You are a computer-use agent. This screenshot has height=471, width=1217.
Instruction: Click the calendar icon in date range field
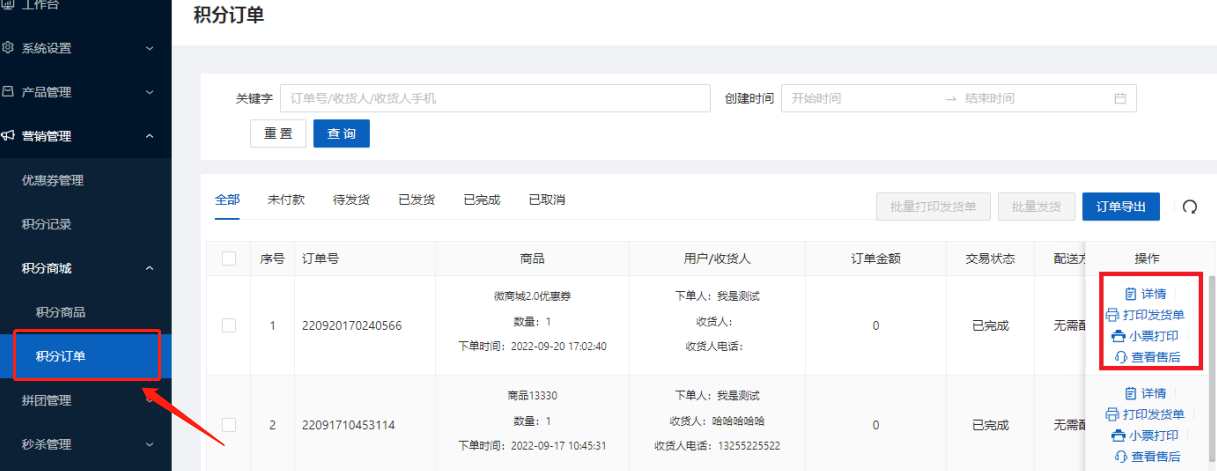click(x=1120, y=98)
